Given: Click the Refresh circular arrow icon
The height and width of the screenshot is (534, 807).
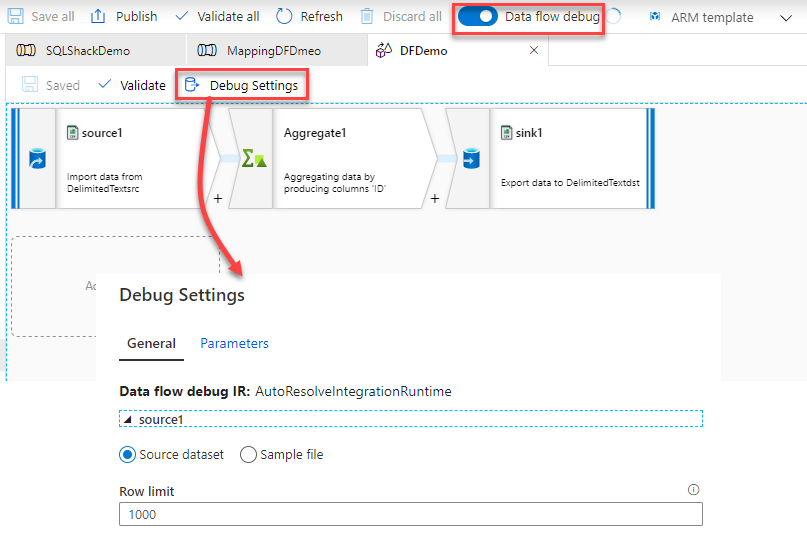Looking at the screenshot, I should [284, 16].
